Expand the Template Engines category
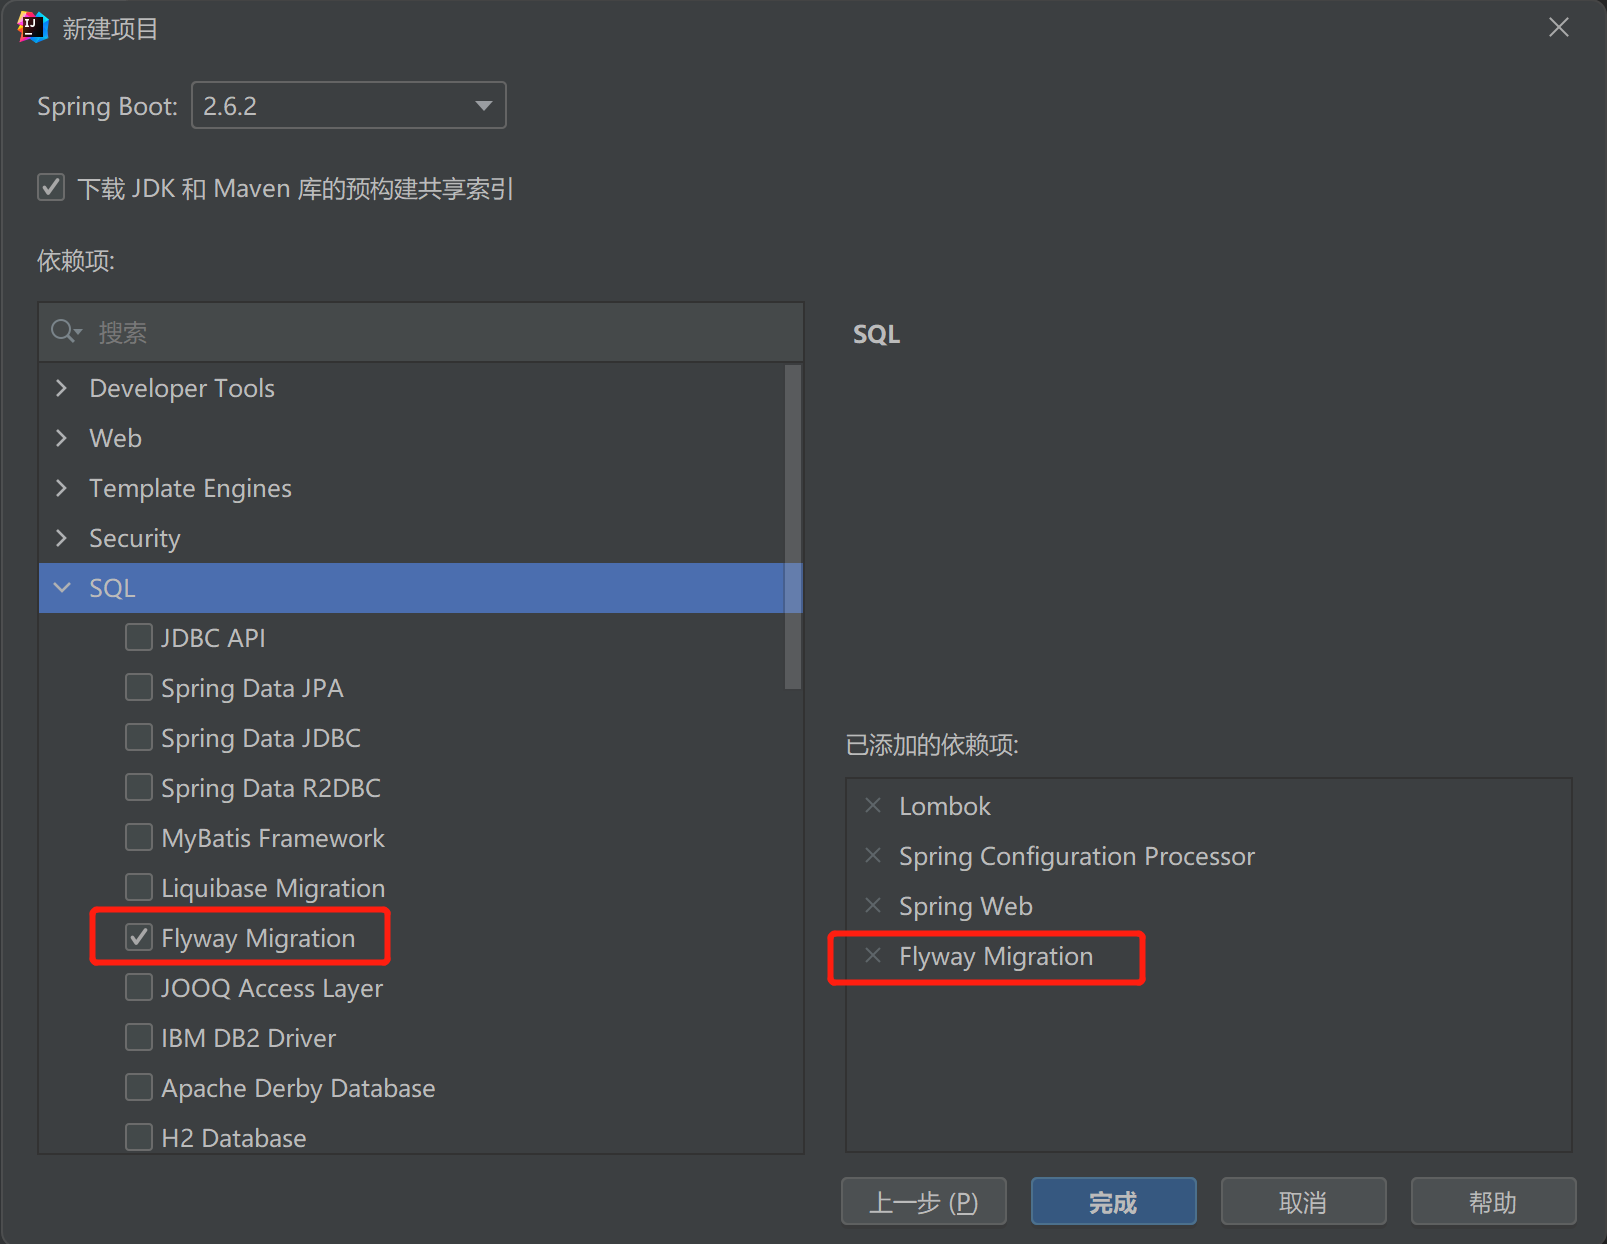Image resolution: width=1607 pixels, height=1244 pixels. pyautogui.click(x=62, y=488)
